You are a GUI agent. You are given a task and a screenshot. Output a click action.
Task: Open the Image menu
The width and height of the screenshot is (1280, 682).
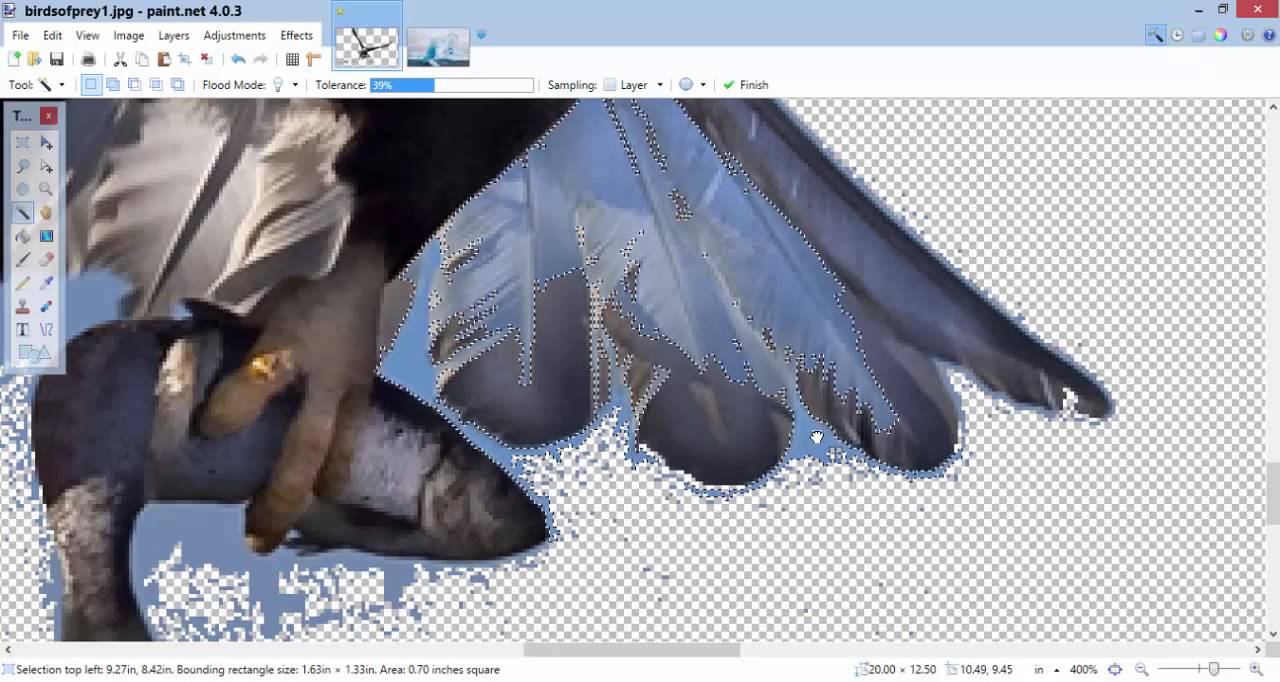coord(128,35)
